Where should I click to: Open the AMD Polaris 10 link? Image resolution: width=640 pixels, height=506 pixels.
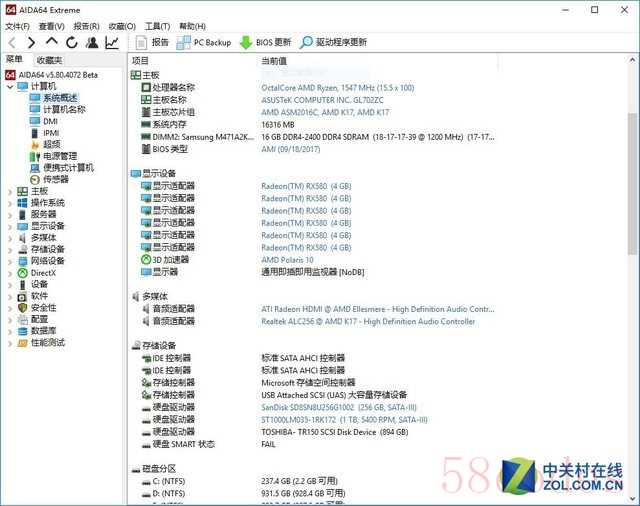(x=287, y=260)
